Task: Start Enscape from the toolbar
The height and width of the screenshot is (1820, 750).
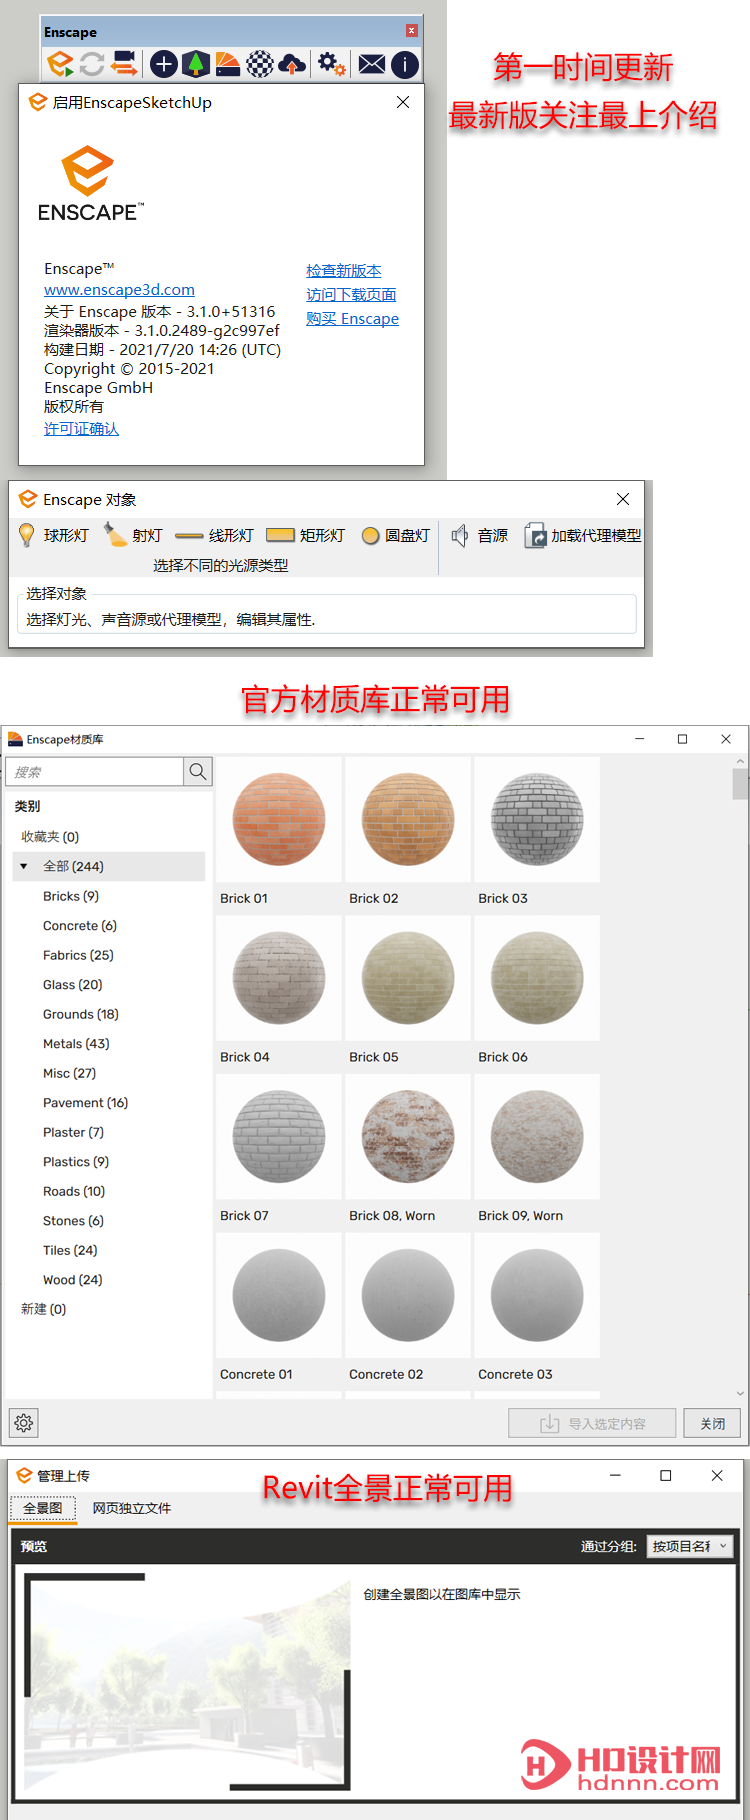Action: [60, 65]
